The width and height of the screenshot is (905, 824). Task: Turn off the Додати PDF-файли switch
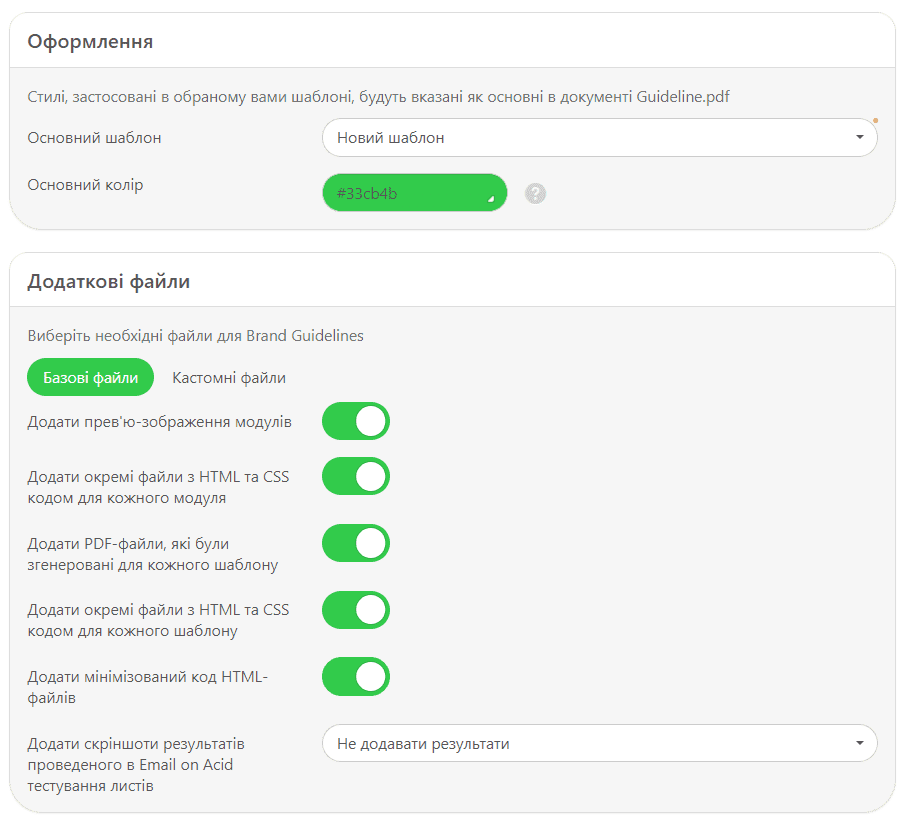click(x=356, y=543)
